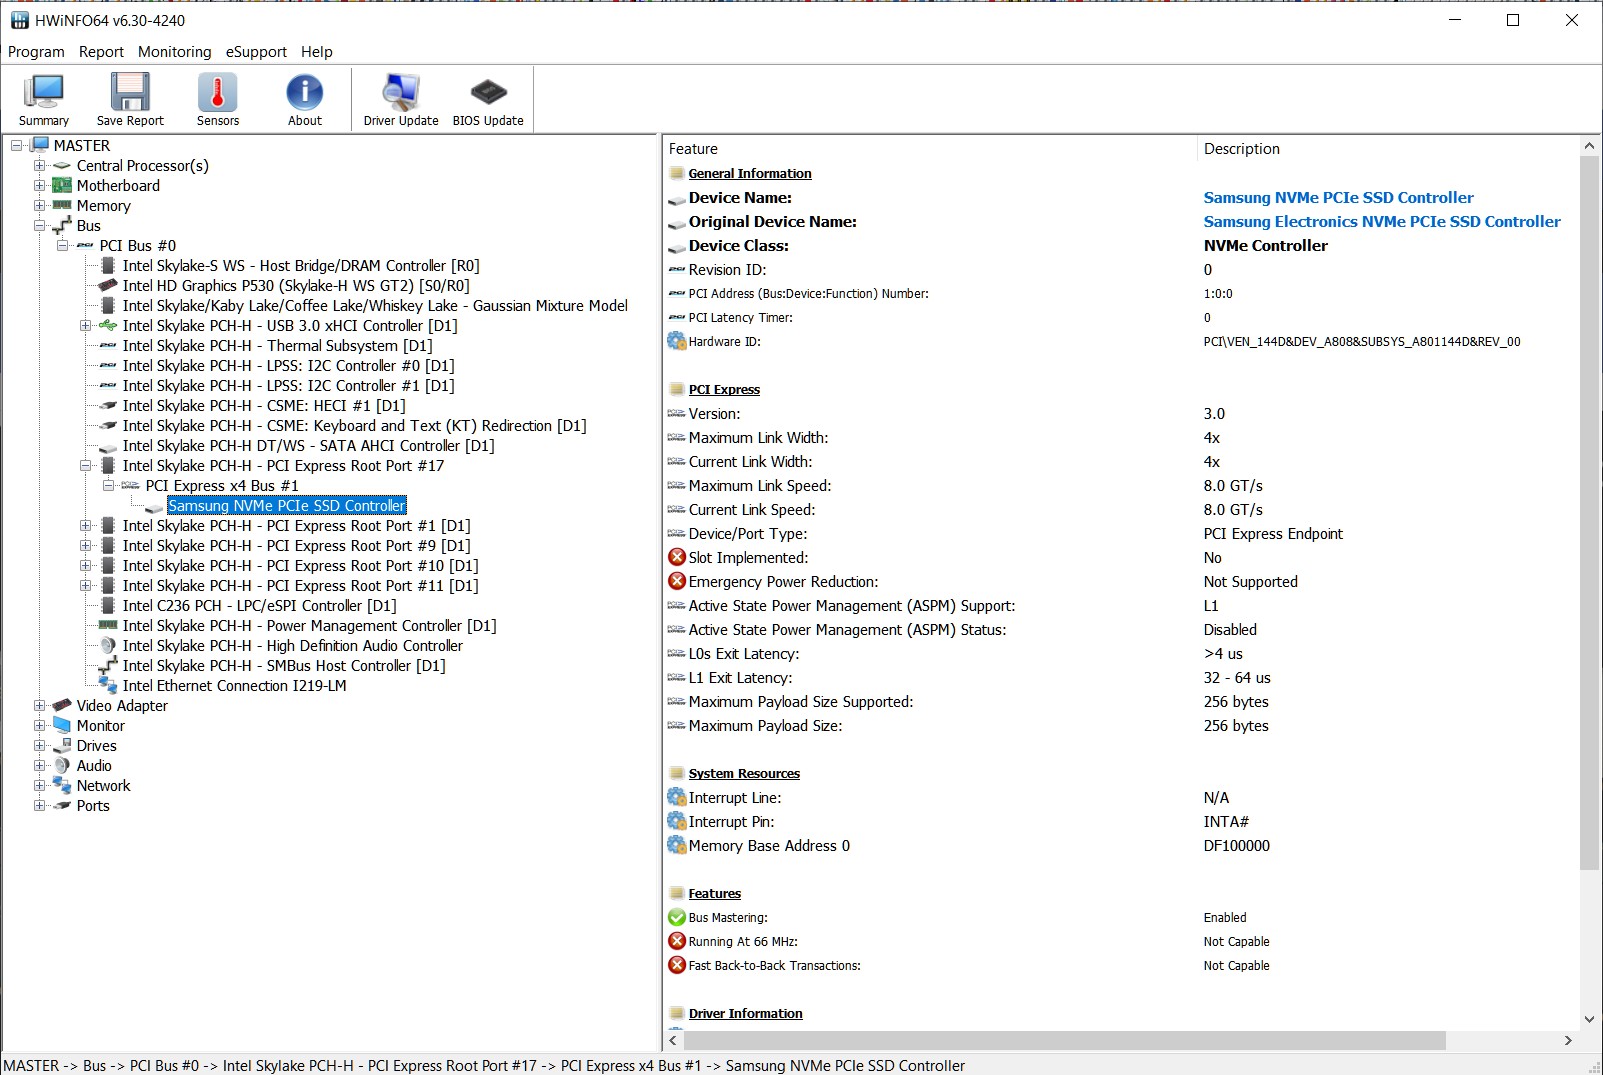The image size is (1603, 1075).
Task: Select the SATA AHCI Controller entry
Action: click(x=308, y=446)
